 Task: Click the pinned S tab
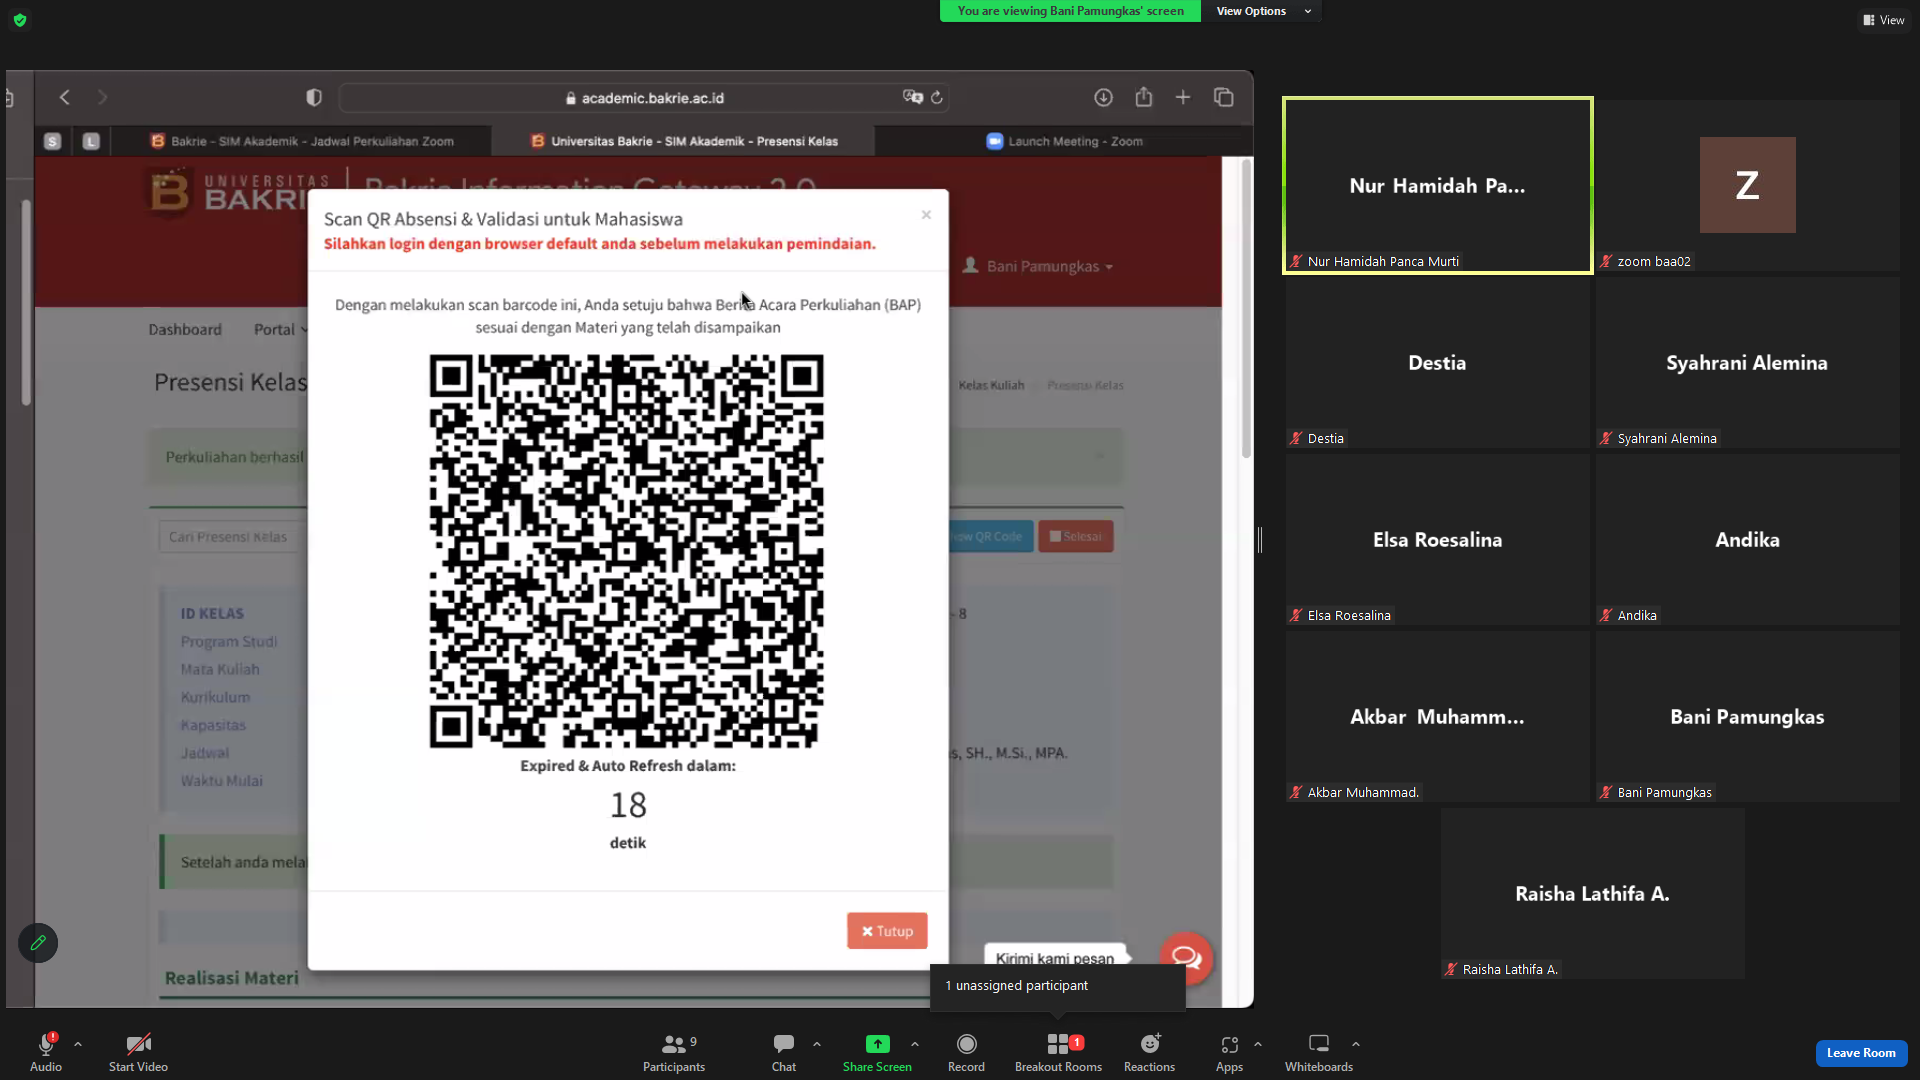(53, 141)
